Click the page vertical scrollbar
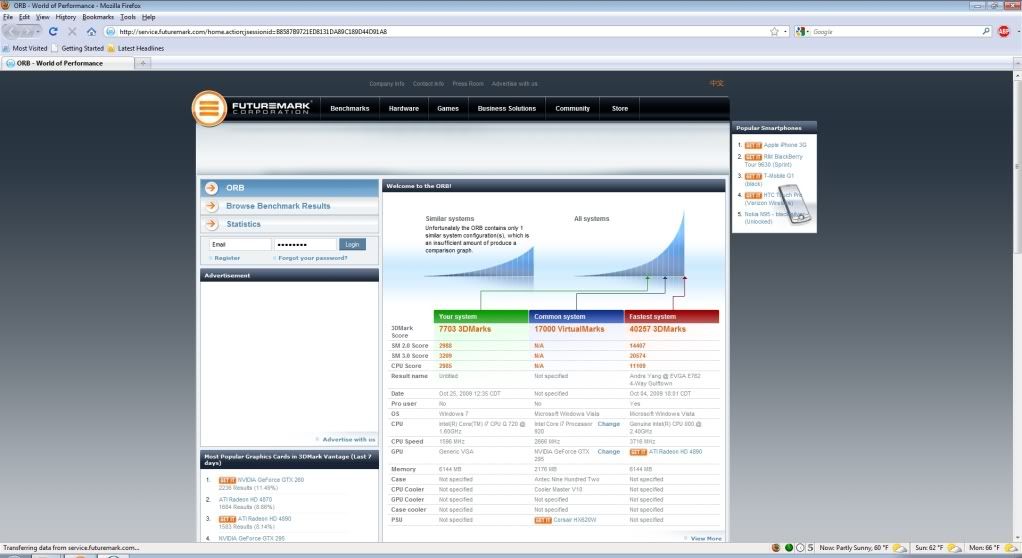This screenshot has width=1022, height=558. click(1017, 306)
